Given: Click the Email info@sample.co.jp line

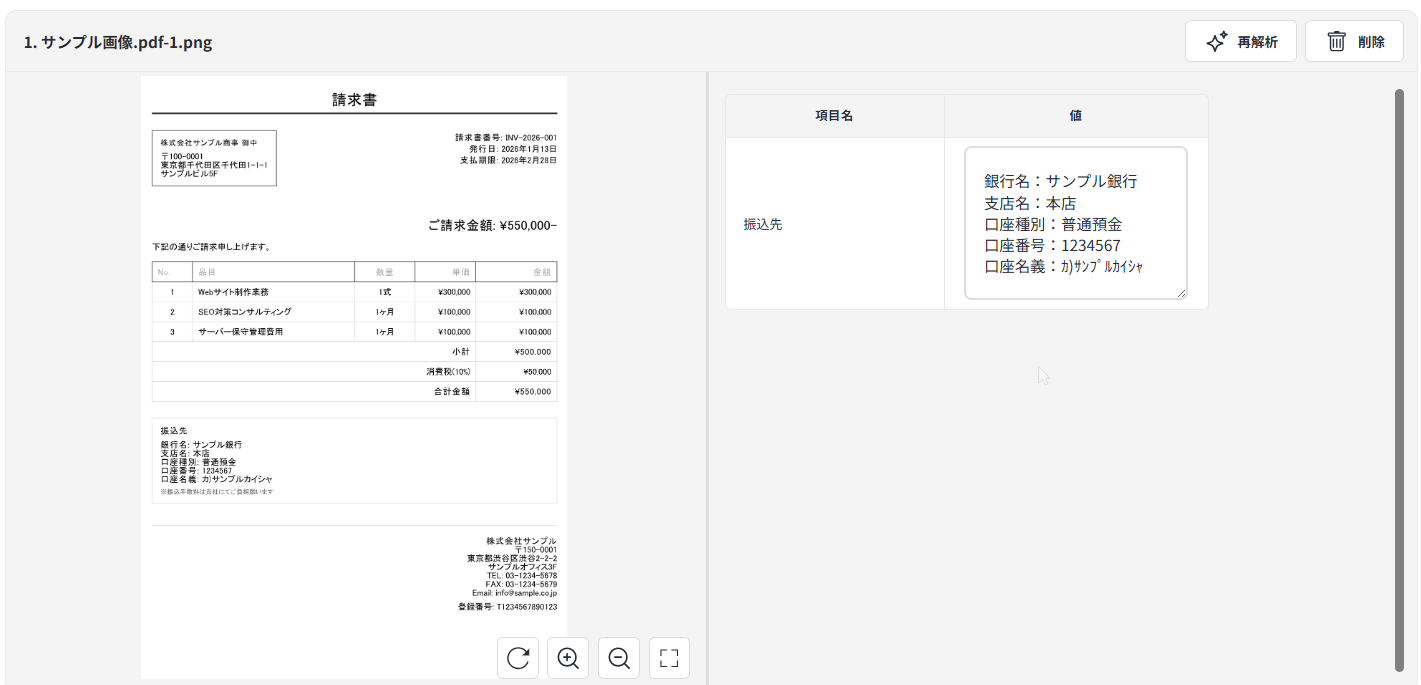Looking at the screenshot, I should pos(514,593).
